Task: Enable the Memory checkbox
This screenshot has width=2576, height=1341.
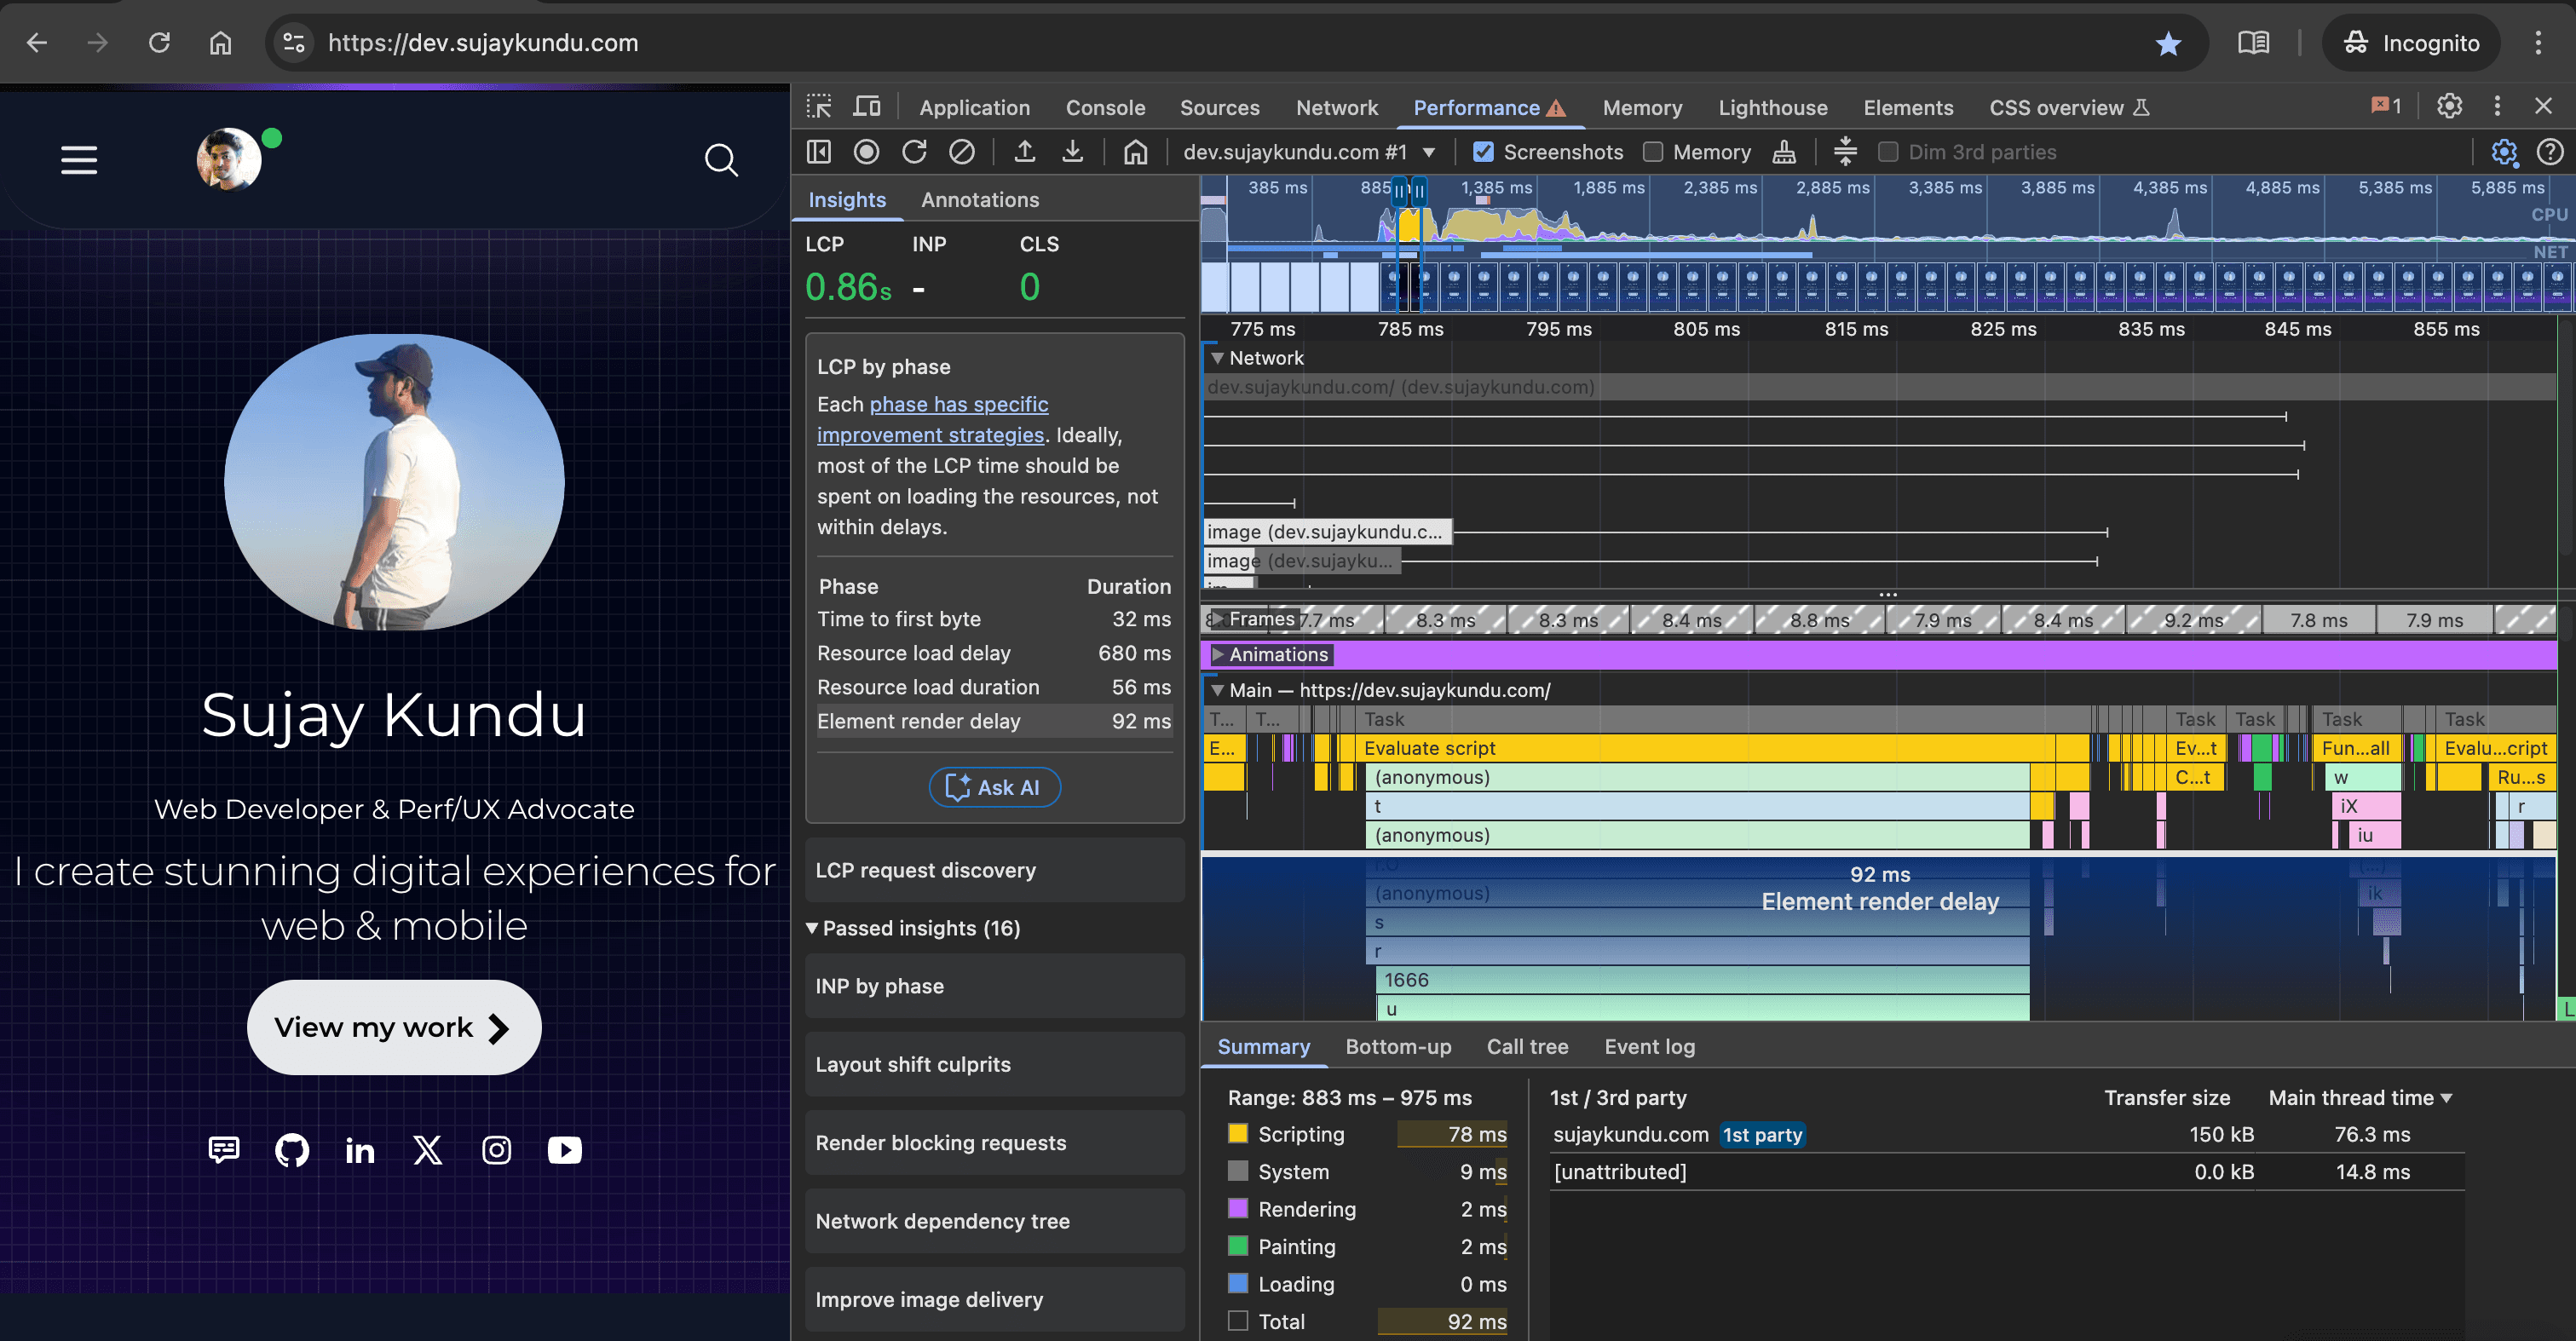Action: 1654,152
